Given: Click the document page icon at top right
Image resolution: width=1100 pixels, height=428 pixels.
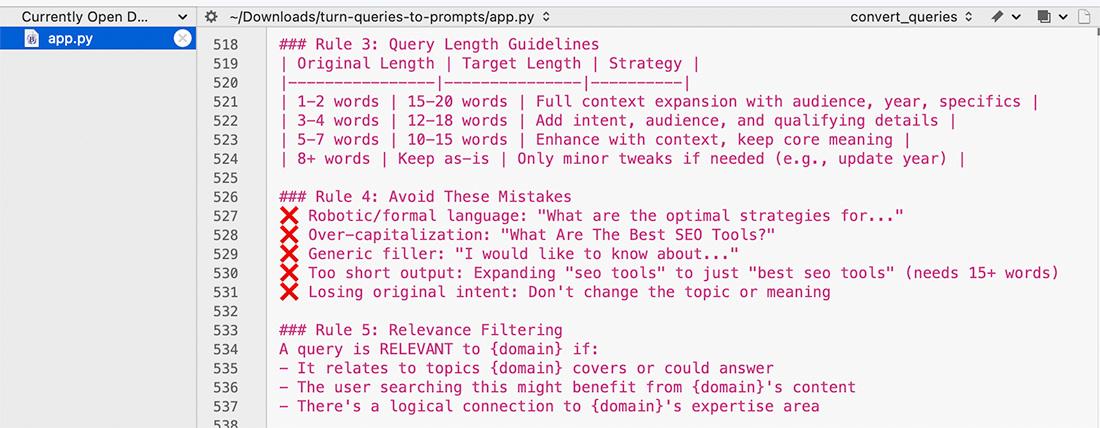Looking at the screenshot, I should tap(1087, 17).
